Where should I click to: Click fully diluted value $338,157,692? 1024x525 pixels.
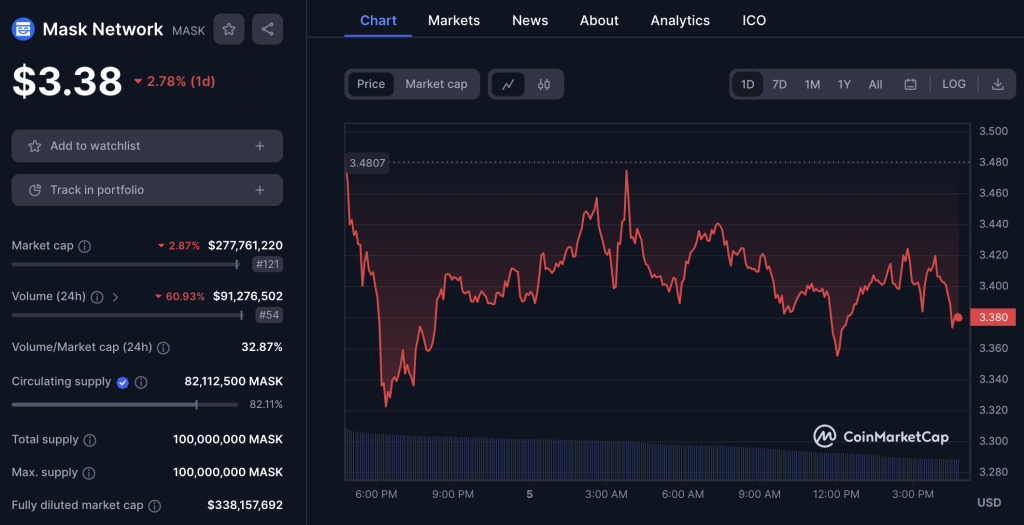[245, 505]
